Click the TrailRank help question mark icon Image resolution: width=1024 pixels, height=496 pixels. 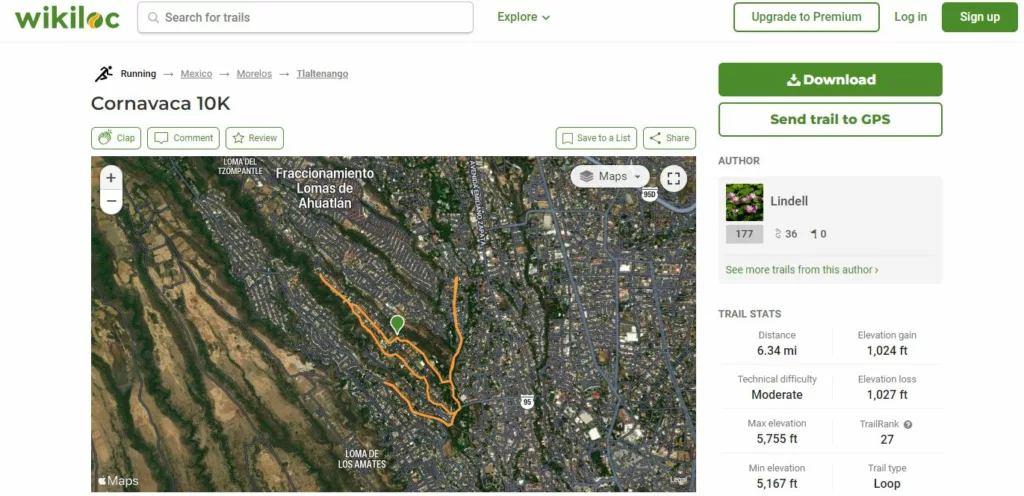tap(908, 424)
